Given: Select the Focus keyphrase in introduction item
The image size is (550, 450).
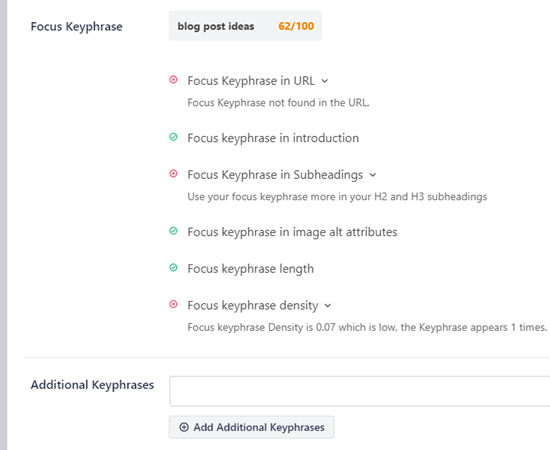Looking at the screenshot, I should [x=273, y=138].
